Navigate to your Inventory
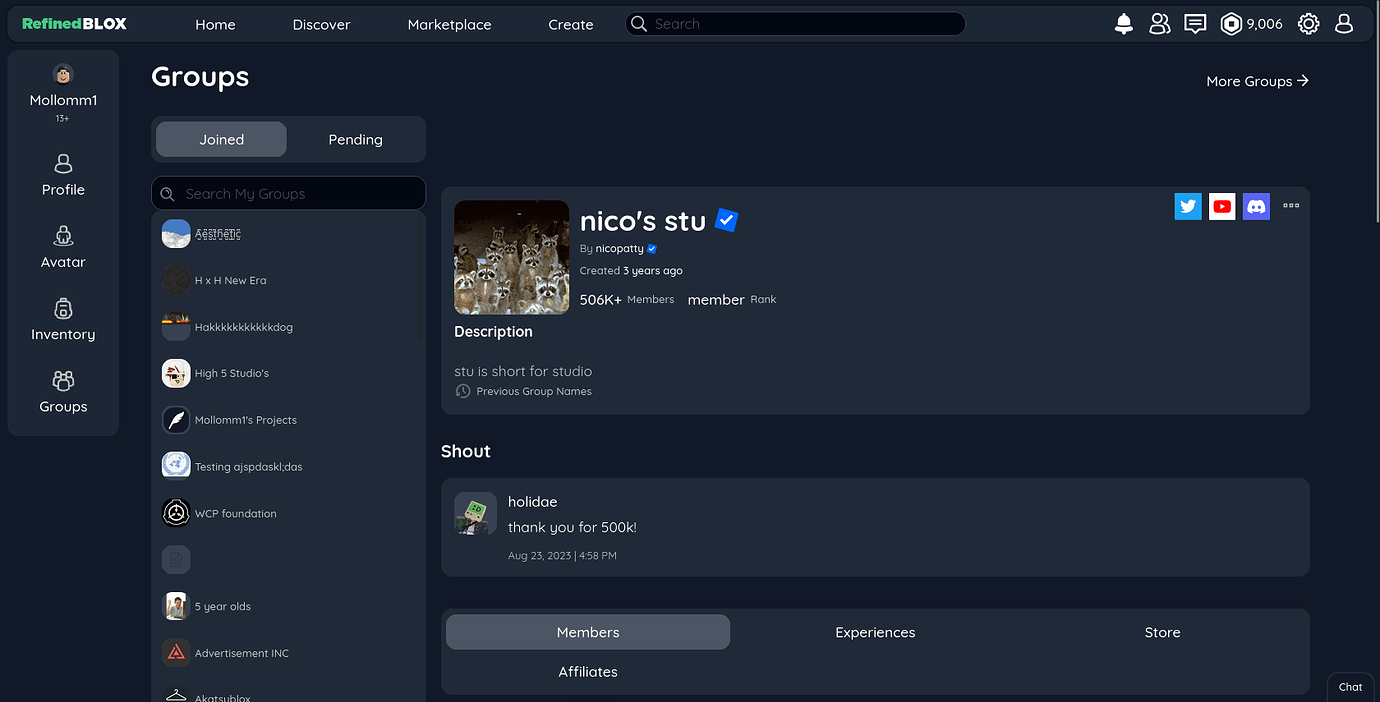 coord(62,320)
